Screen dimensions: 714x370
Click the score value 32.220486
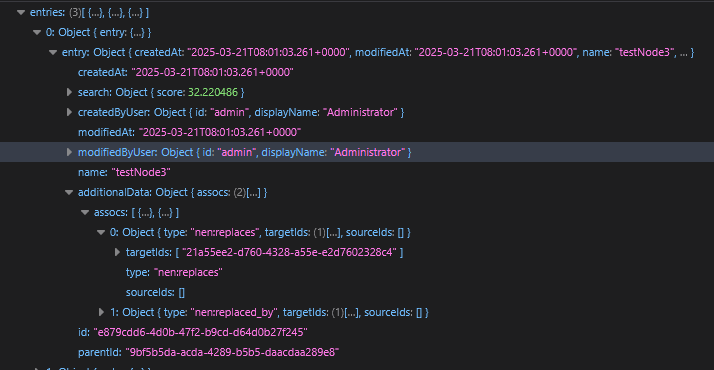point(213,92)
